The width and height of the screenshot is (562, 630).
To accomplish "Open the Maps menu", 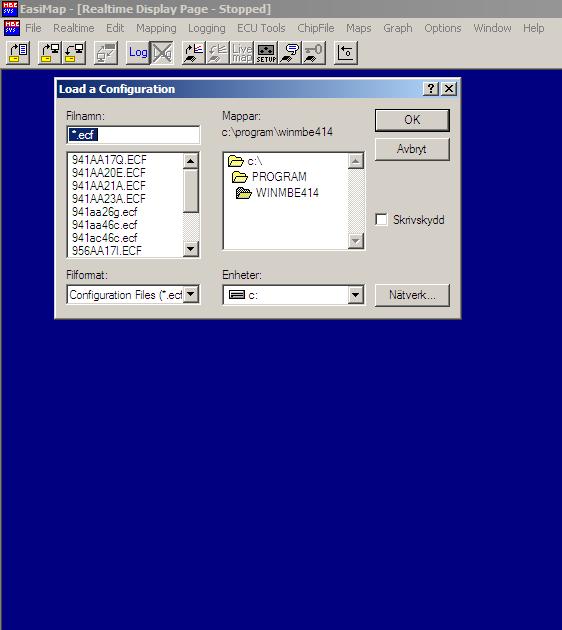I will point(359,28).
